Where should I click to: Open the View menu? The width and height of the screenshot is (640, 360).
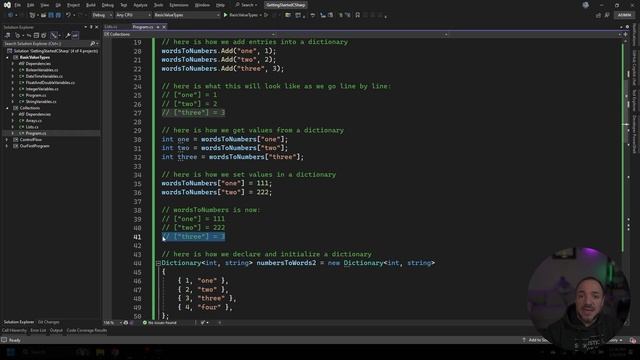click(x=44, y=5)
